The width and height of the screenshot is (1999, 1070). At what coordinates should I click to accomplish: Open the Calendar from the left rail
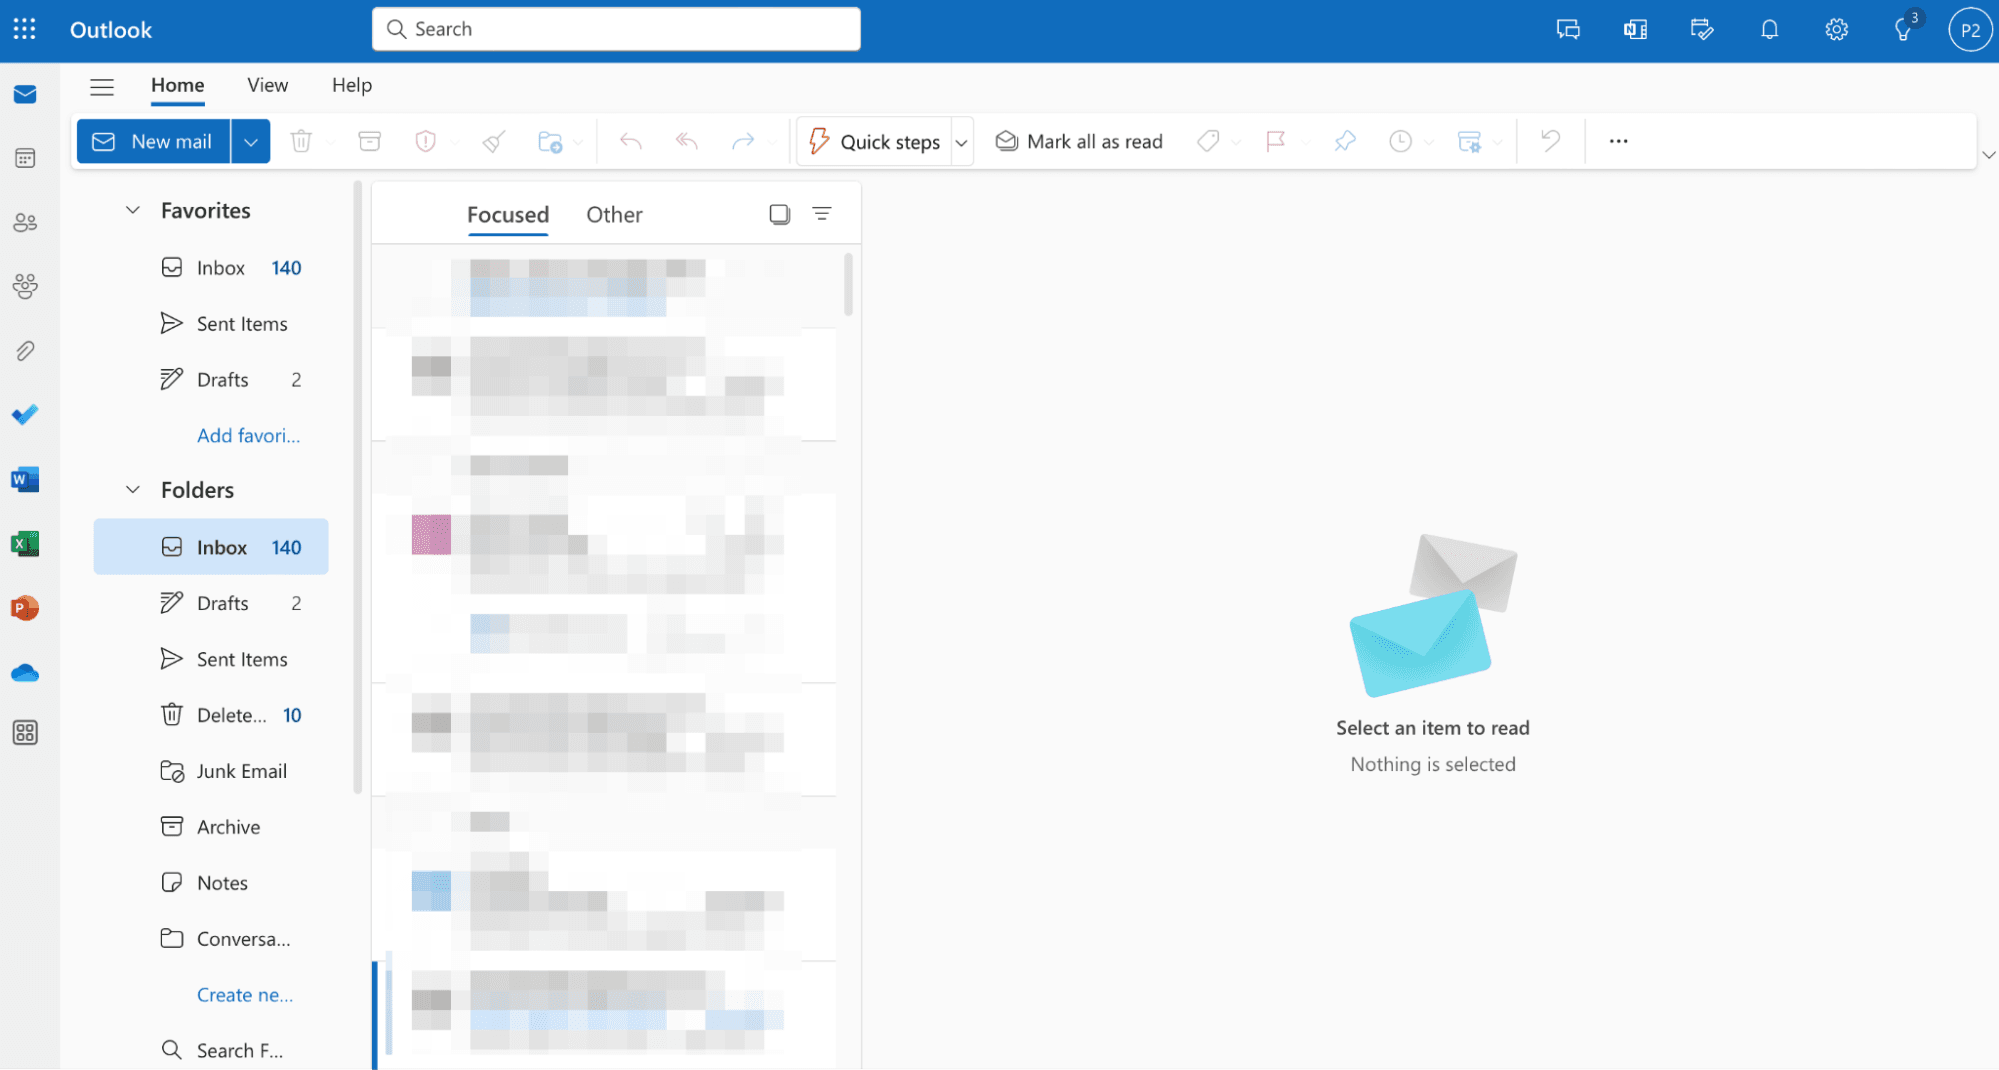(x=25, y=157)
